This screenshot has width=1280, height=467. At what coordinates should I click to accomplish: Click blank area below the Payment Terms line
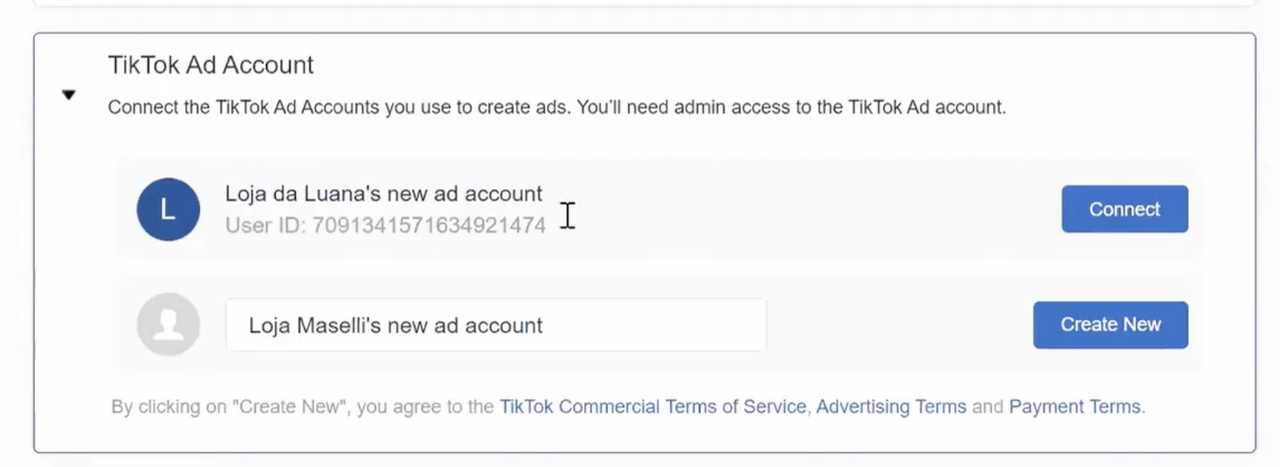644,436
